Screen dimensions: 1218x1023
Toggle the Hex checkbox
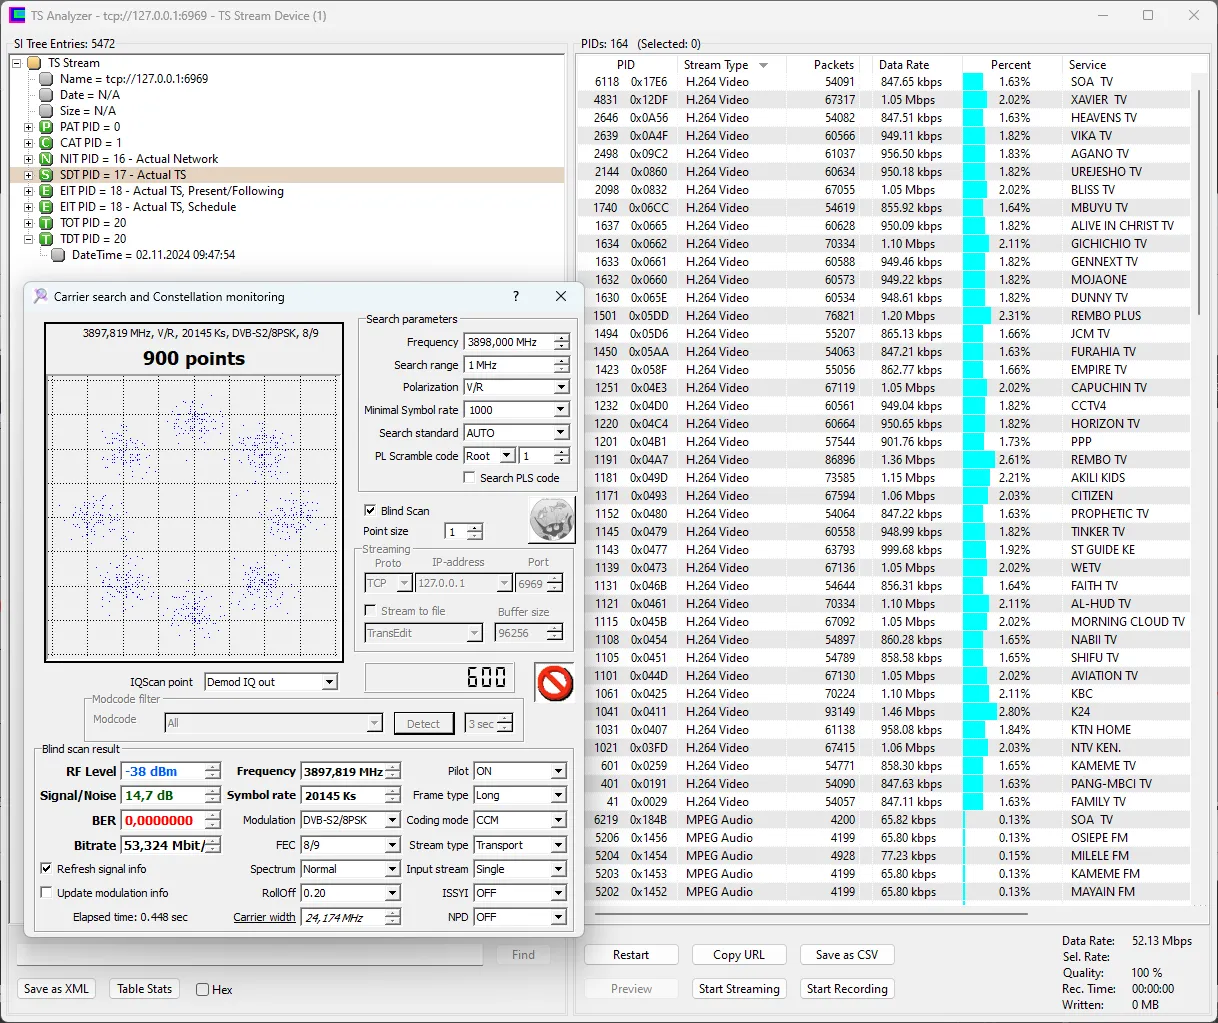point(203,990)
